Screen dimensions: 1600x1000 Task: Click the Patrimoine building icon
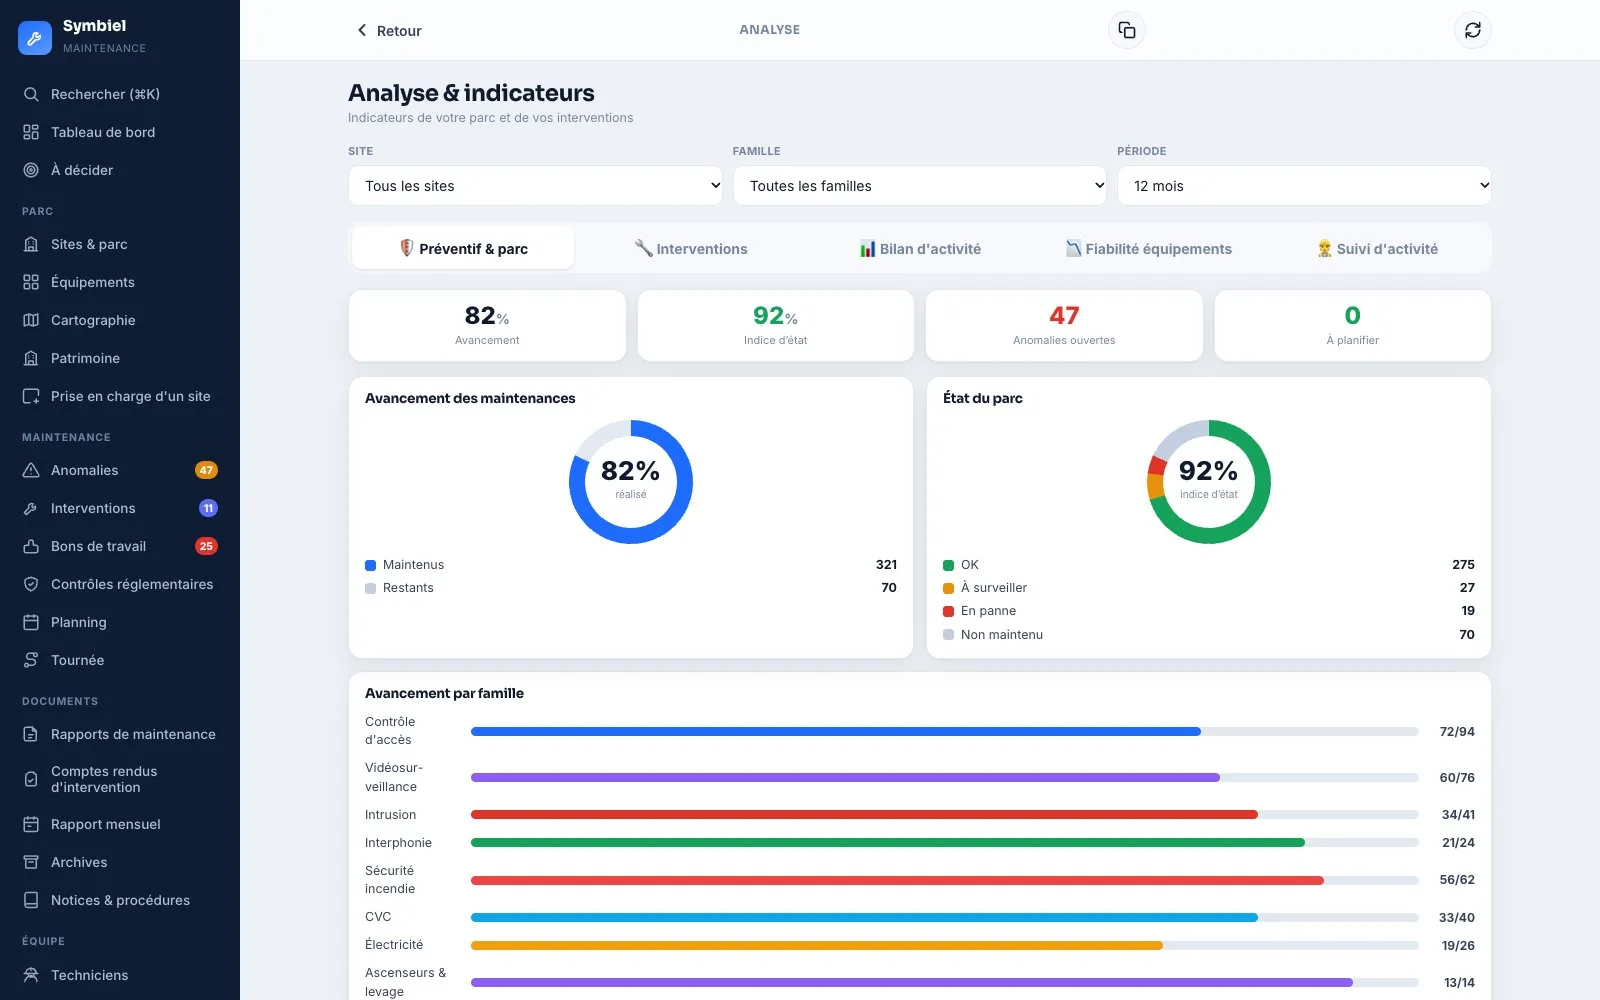(x=31, y=358)
